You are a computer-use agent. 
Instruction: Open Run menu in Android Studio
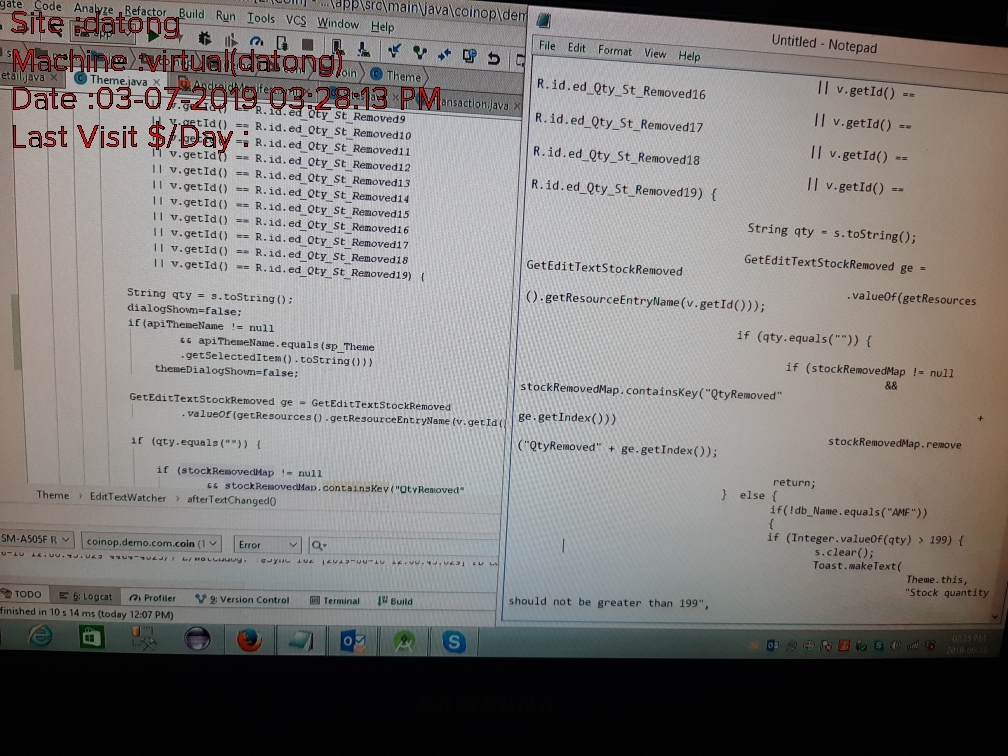point(226,16)
